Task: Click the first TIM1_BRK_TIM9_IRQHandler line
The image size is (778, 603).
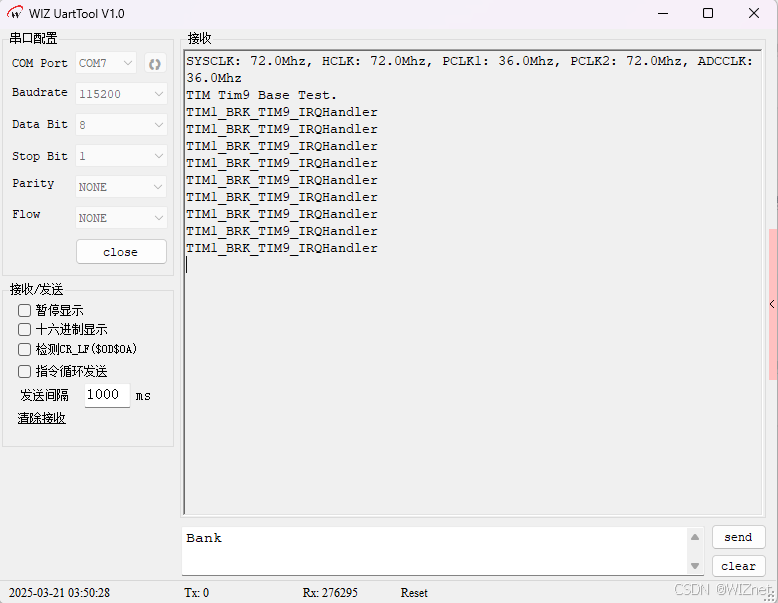Action: pos(282,112)
